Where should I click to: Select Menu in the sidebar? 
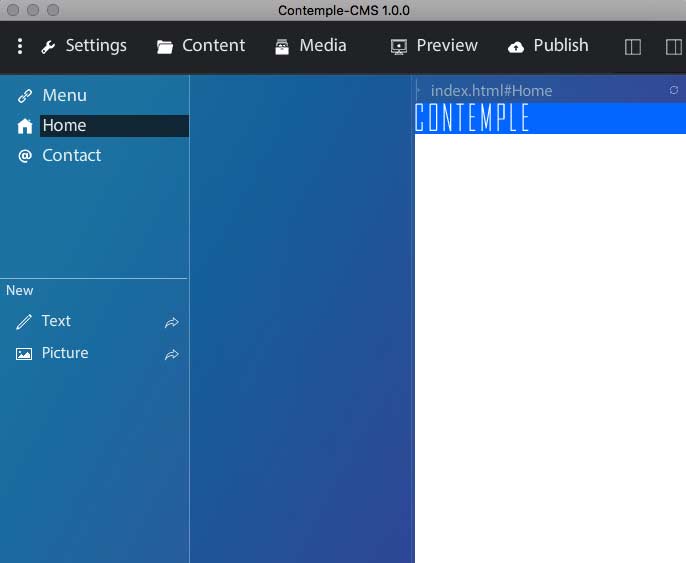(x=64, y=96)
